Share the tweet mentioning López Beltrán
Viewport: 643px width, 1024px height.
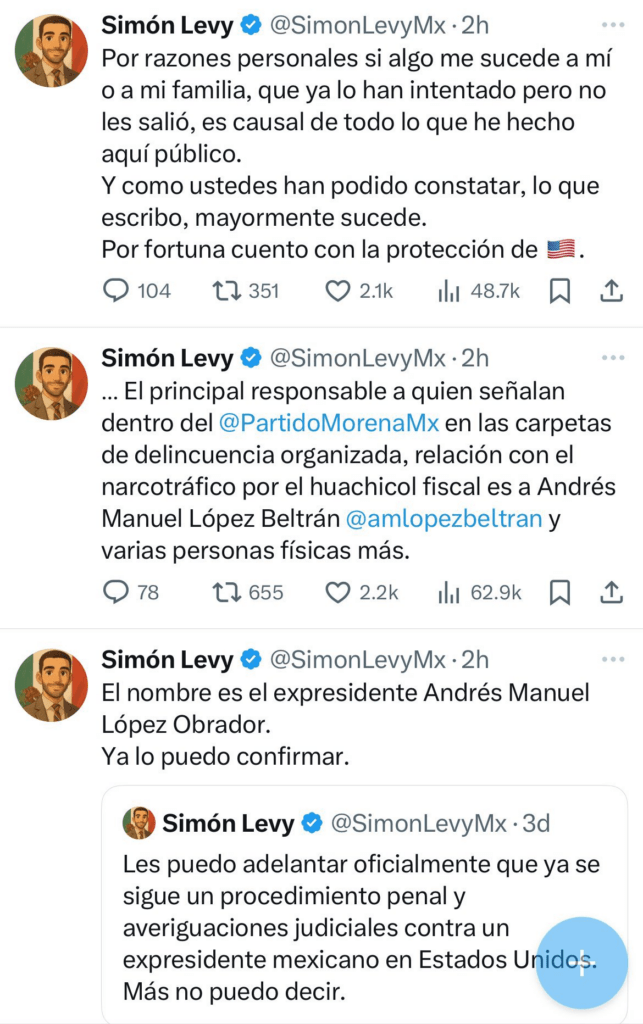tap(610, 593)
